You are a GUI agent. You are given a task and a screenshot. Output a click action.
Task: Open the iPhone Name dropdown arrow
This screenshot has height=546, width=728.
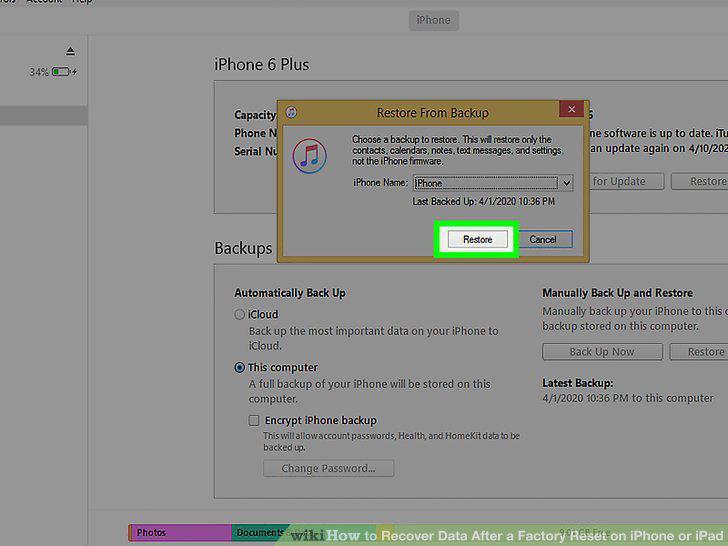tap(566, 183)
